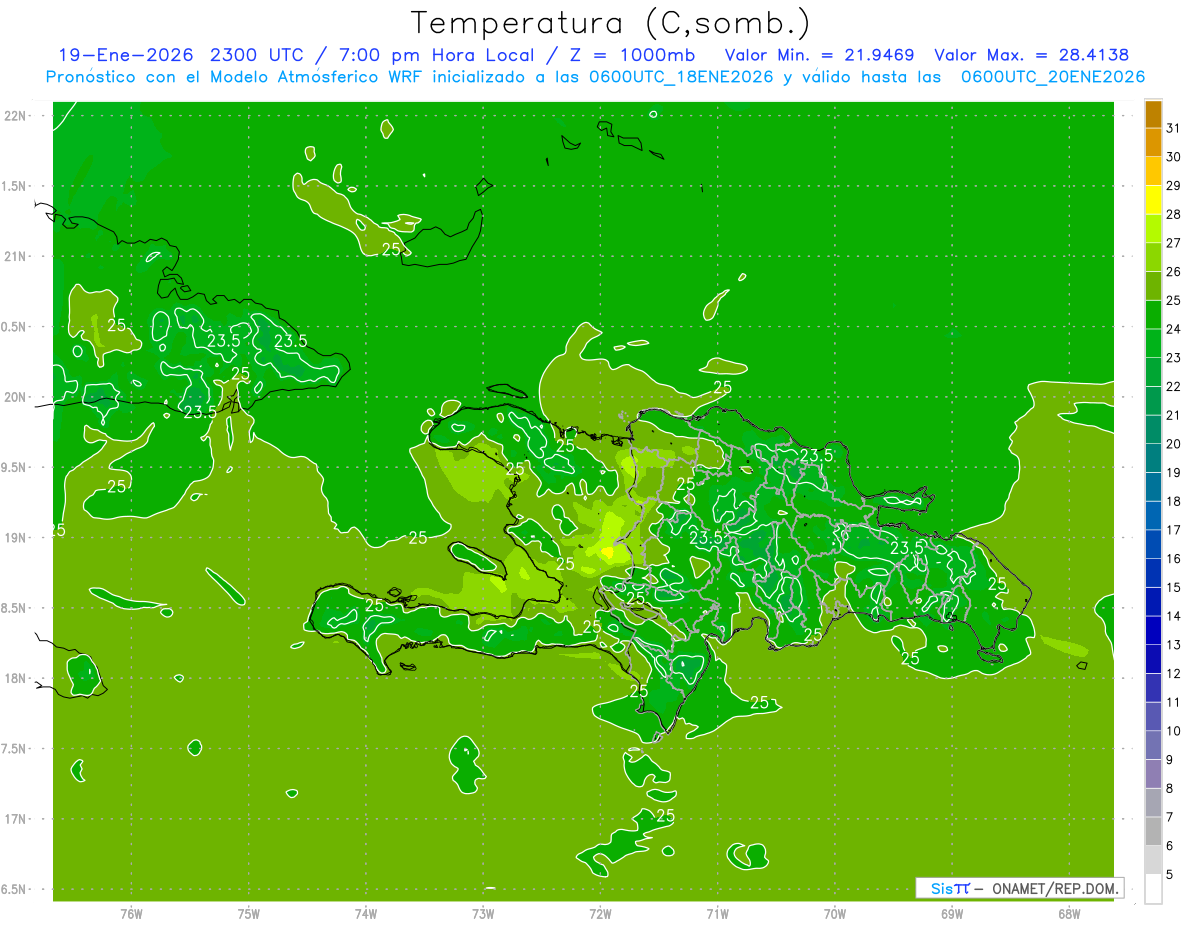Click the "Valor Max. = 28.4138" value
1200x927 pixels.
(1031, 55)
